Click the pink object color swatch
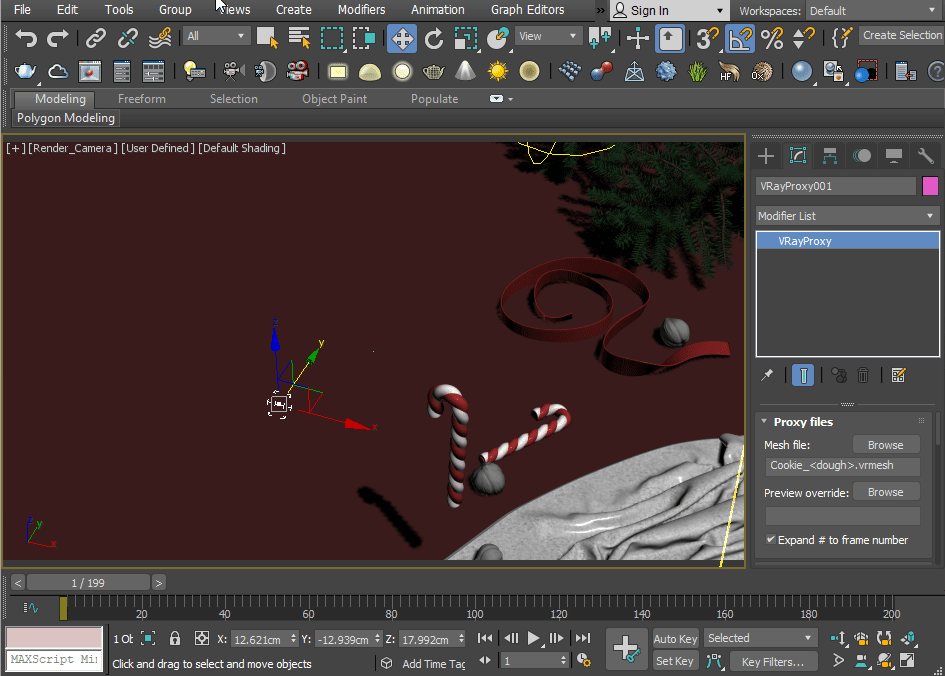 coord(930,186)
